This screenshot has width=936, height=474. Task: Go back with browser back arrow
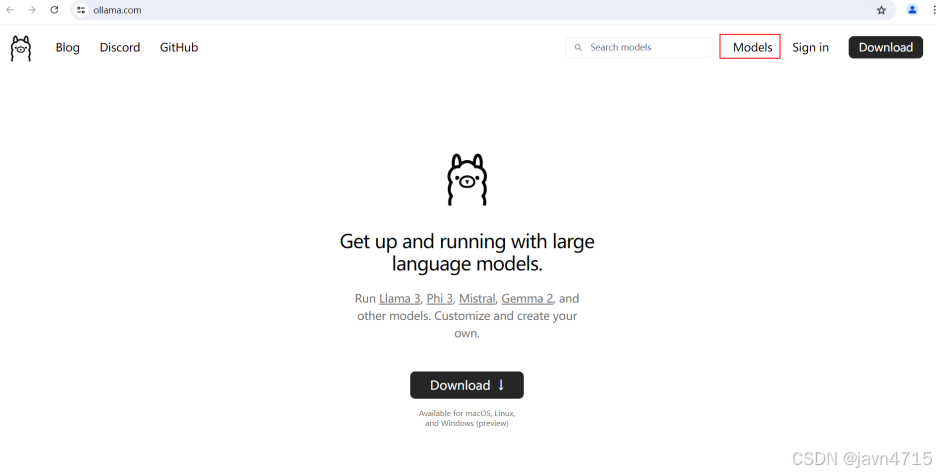tap(10, 10)
